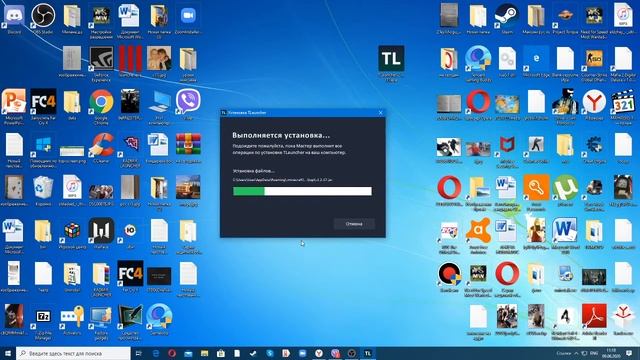
Task: Open Viber from the taskbar
Action: 336,353
